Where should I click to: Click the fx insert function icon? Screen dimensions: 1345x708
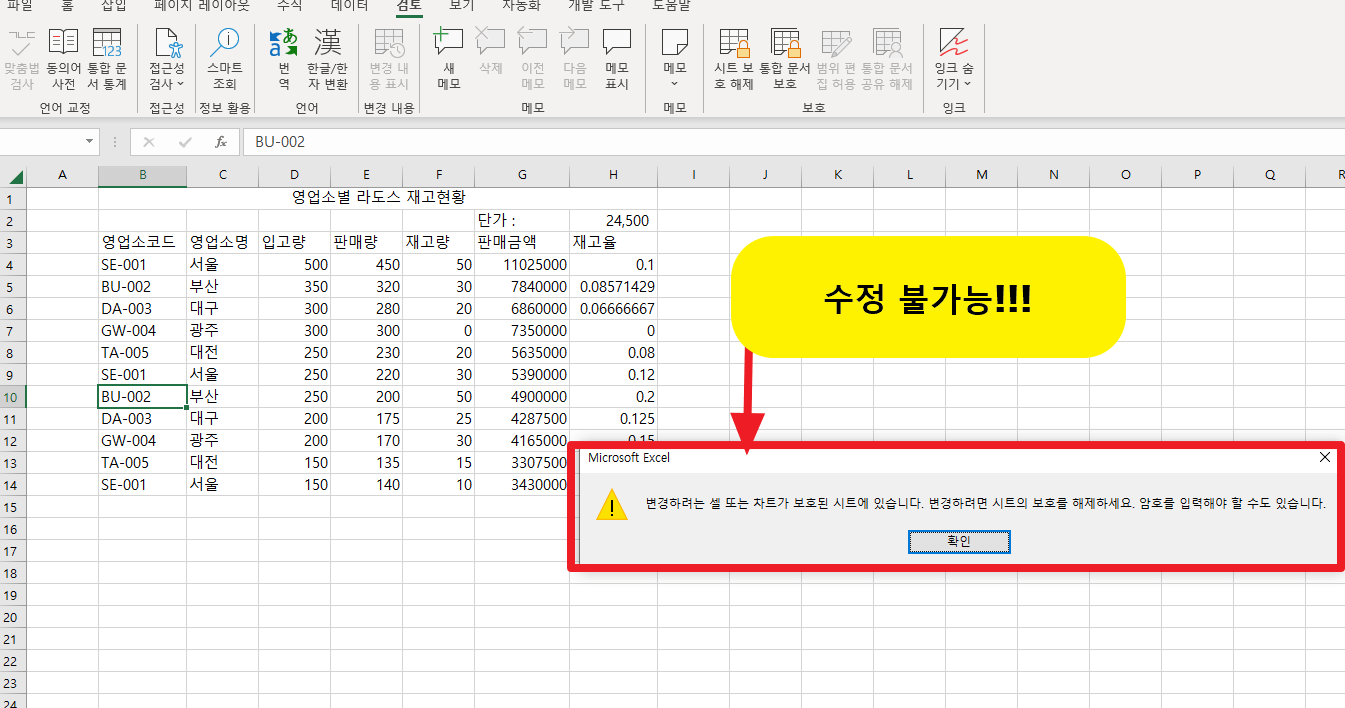(221, 142)
